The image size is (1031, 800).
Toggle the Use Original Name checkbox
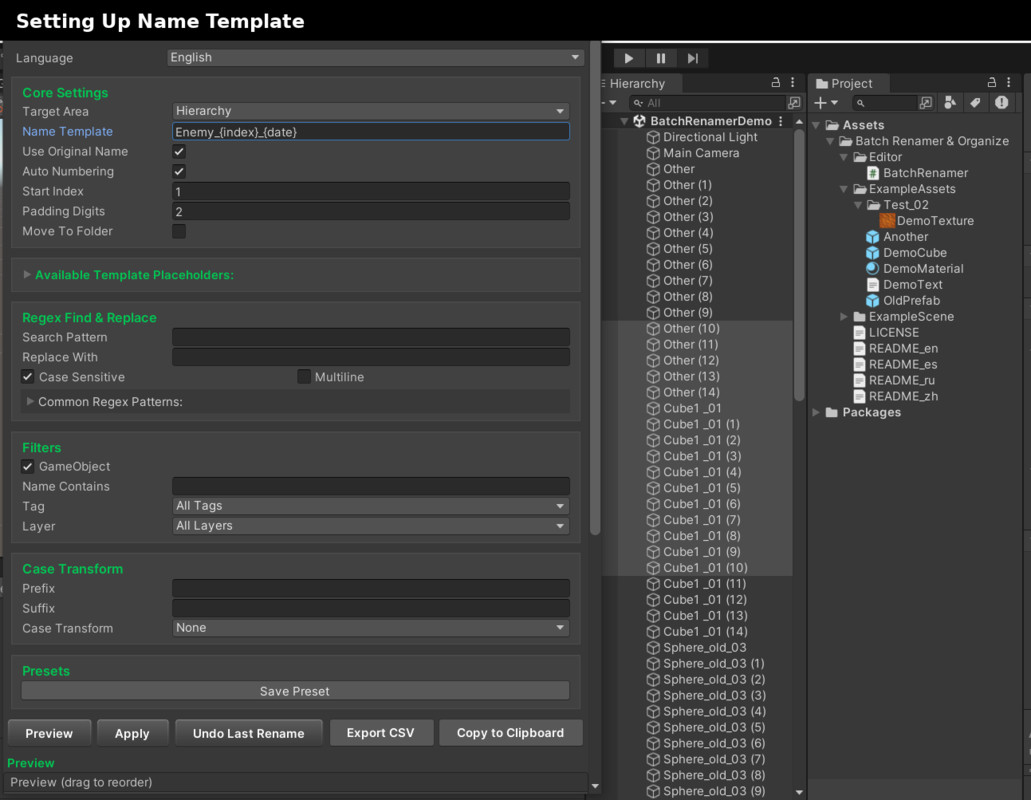[179, 151]
